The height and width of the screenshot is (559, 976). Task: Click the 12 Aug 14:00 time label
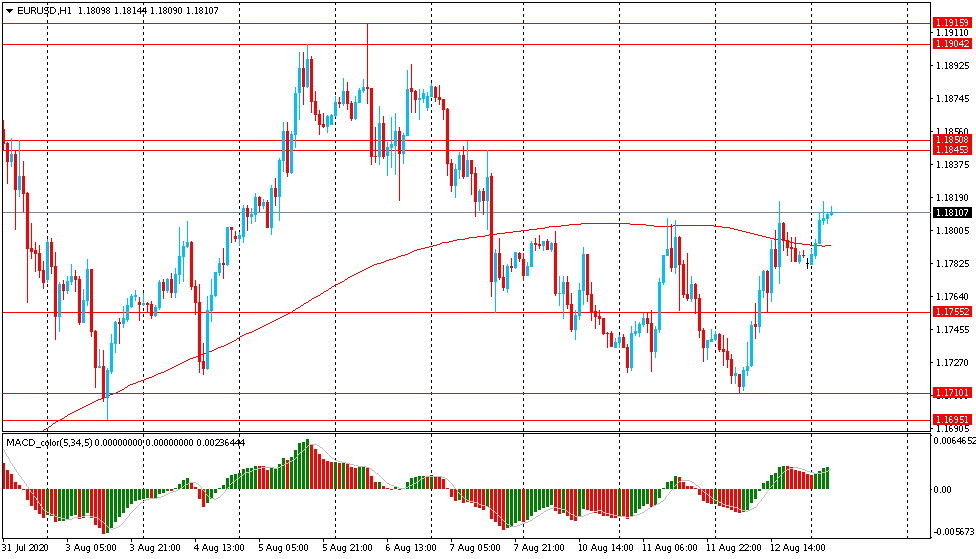click(798, 548)
